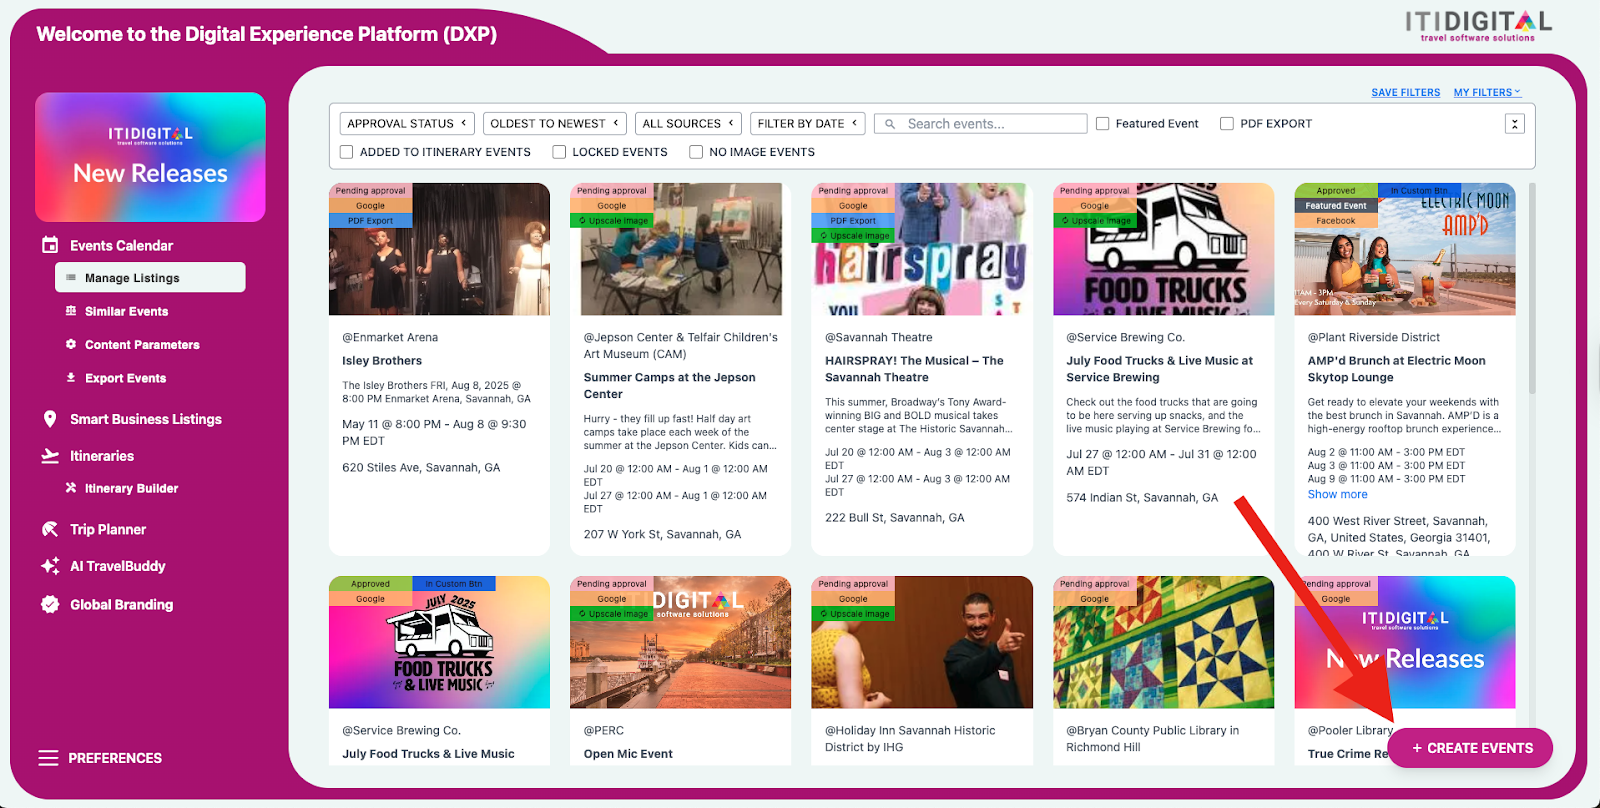
Task: Click 574 Indian St, Savannah, GA address
Action: coord(1142,497)
